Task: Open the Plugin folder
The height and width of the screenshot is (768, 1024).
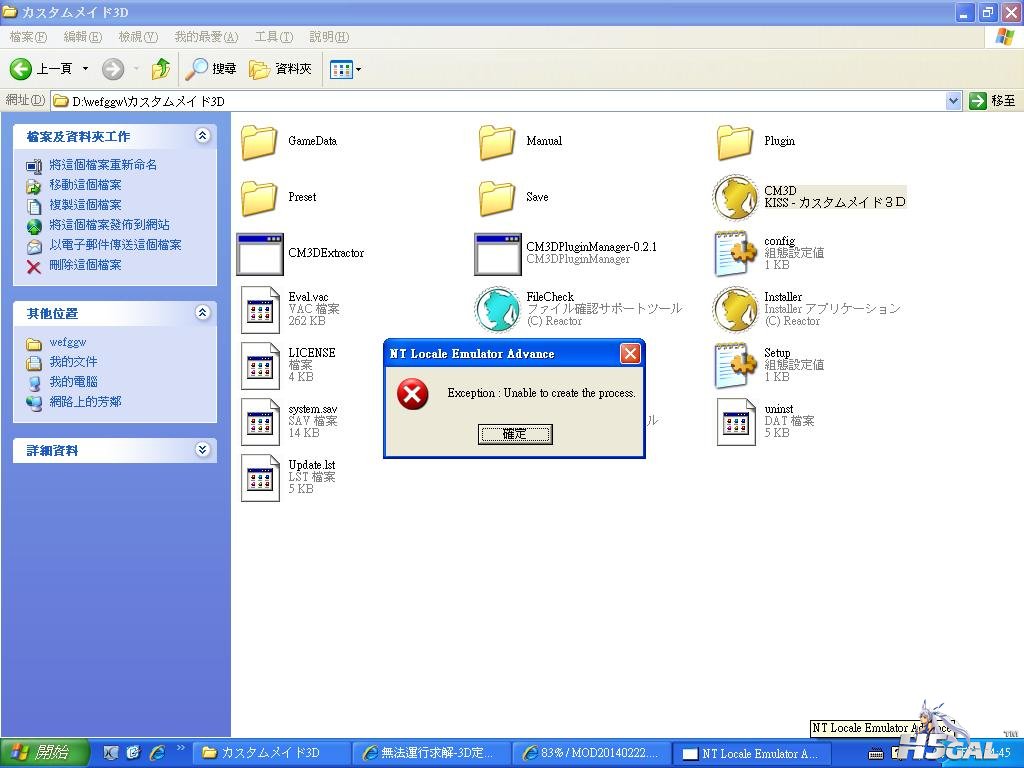Action: [x=735, y=142]
